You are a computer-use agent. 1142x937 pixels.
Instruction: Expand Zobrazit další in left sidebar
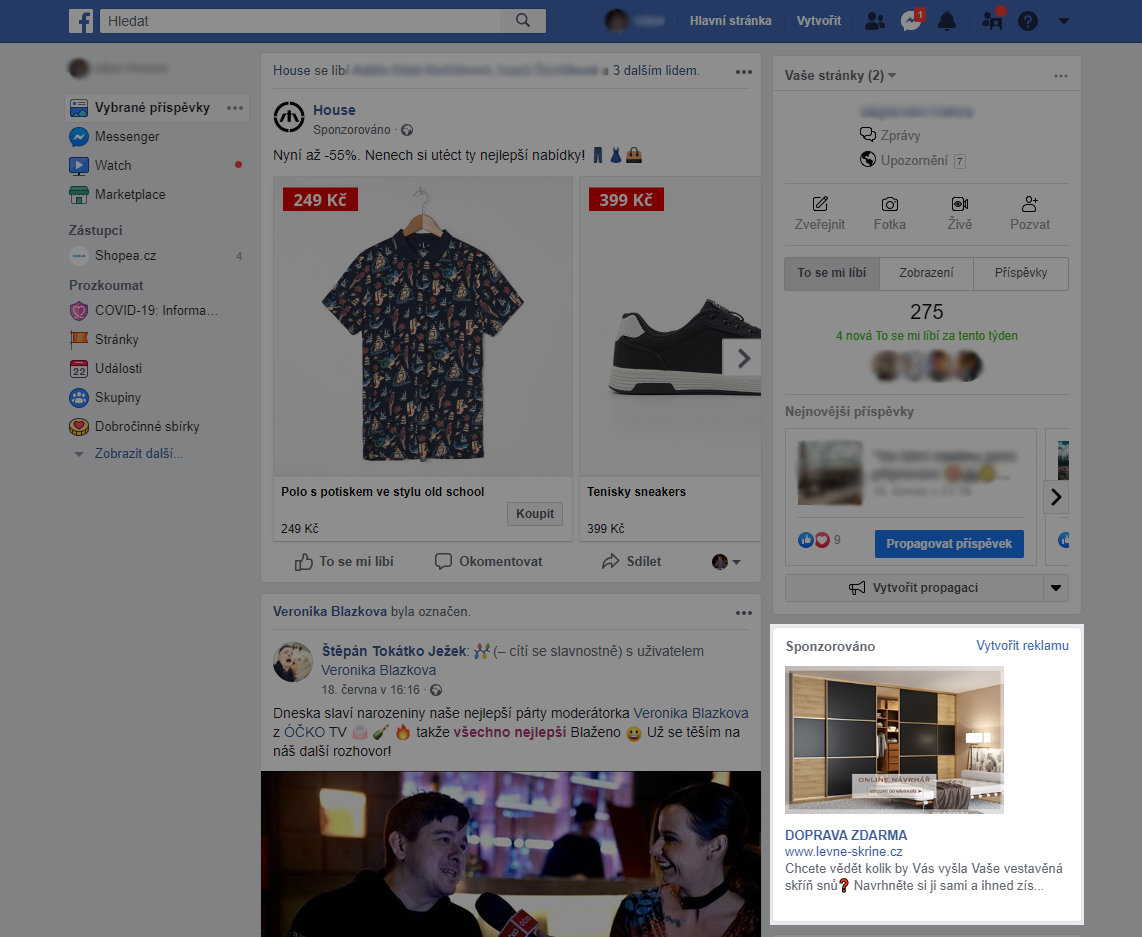click(138, 453)
